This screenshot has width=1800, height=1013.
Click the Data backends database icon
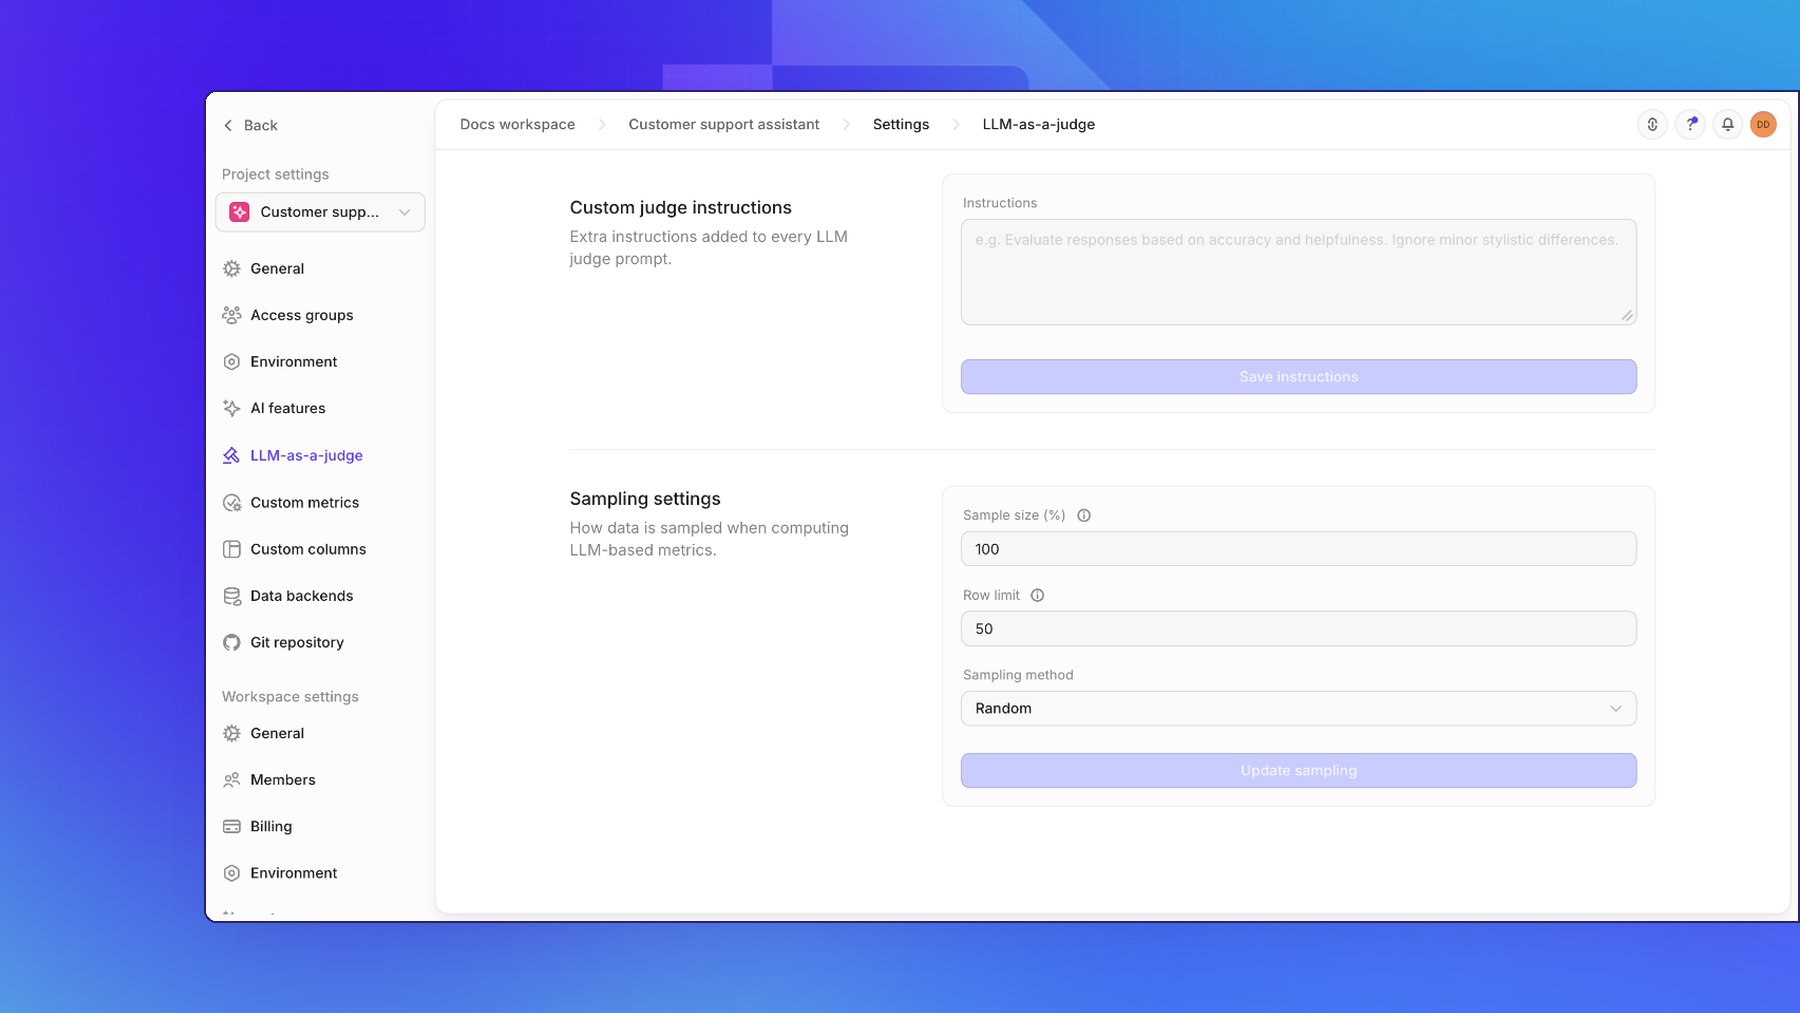pyautogui.click(x=232, y=596)
